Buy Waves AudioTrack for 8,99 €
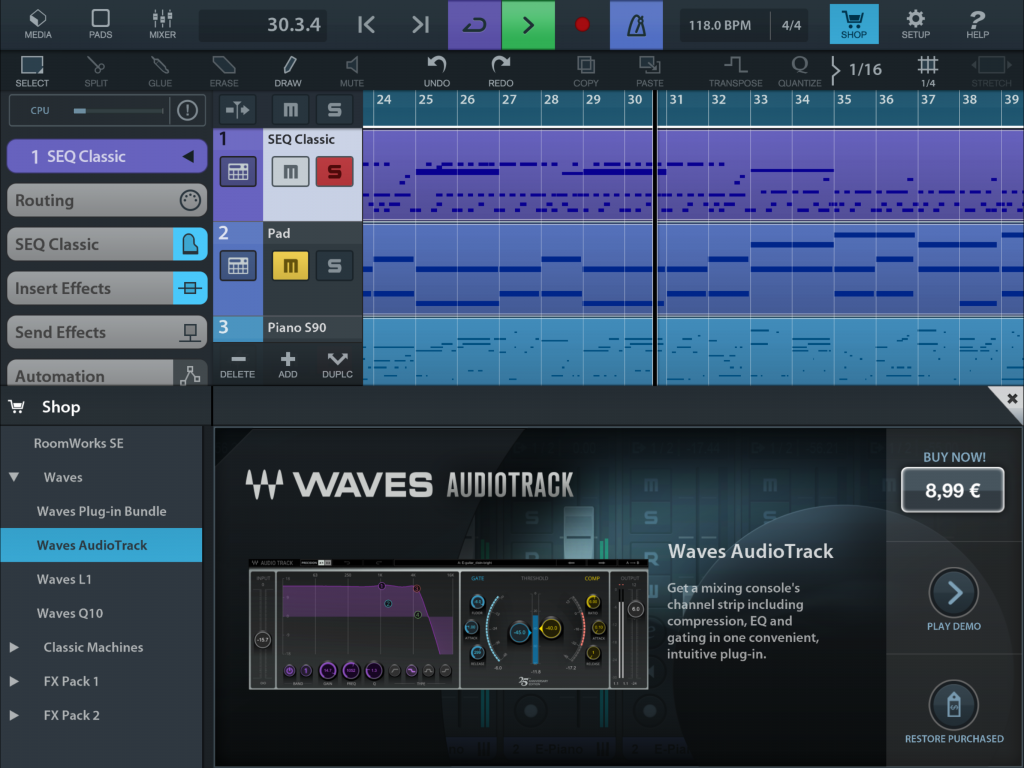 pos(952,489)
